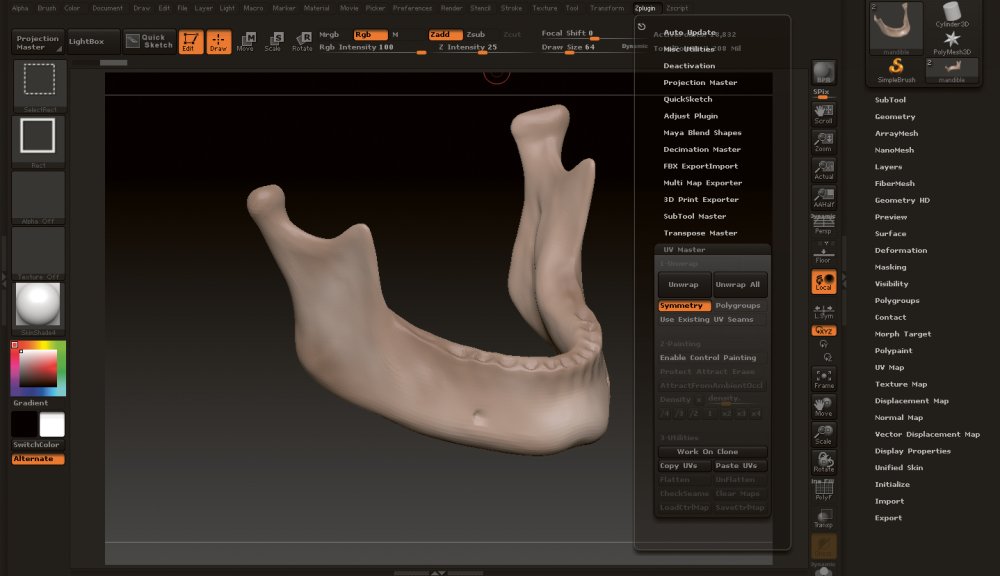Image resolution: width=1000 pixels, height=576 pixels.
Task: Toggle Local transformations button
Action: [x=823, y=282]
